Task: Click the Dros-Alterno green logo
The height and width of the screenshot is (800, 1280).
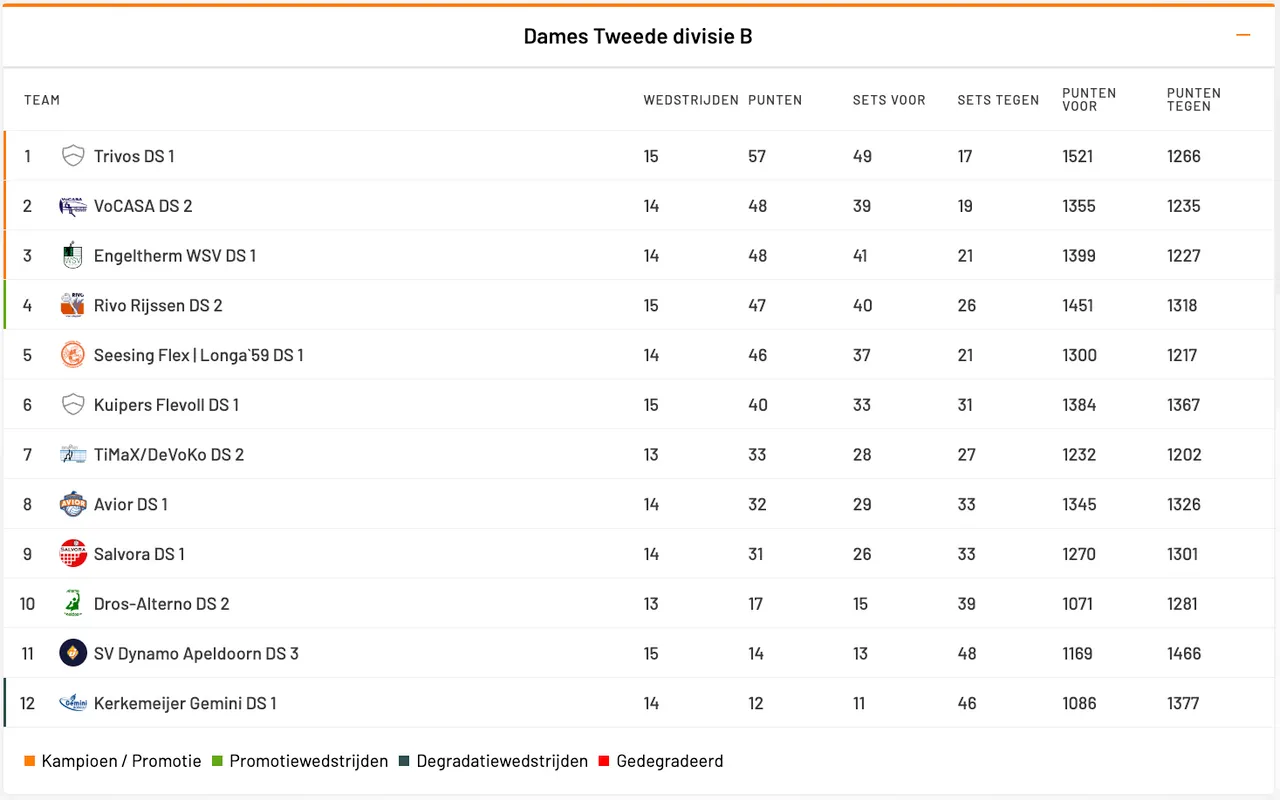Action: pos(73,604)
